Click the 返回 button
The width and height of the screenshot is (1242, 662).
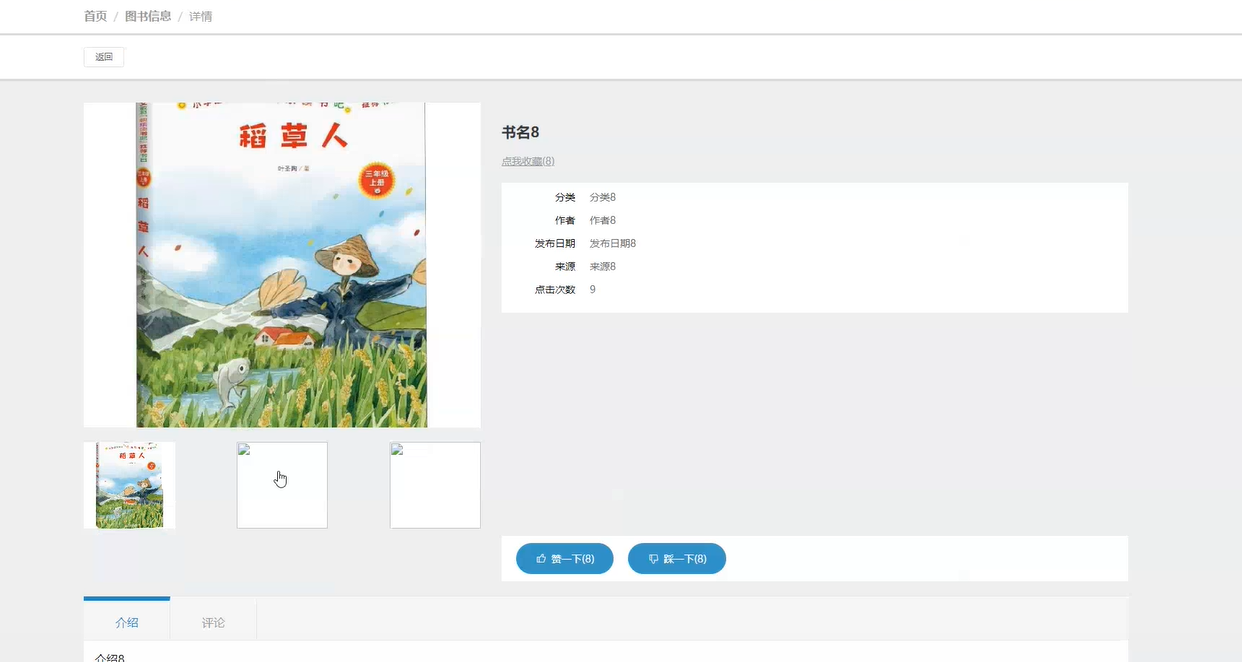(x=104, y=57)
